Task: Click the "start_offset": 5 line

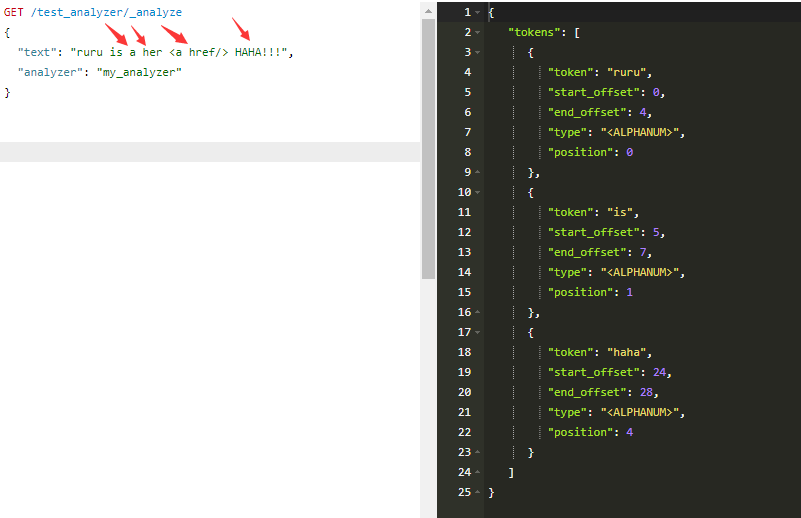Action: 606,232
